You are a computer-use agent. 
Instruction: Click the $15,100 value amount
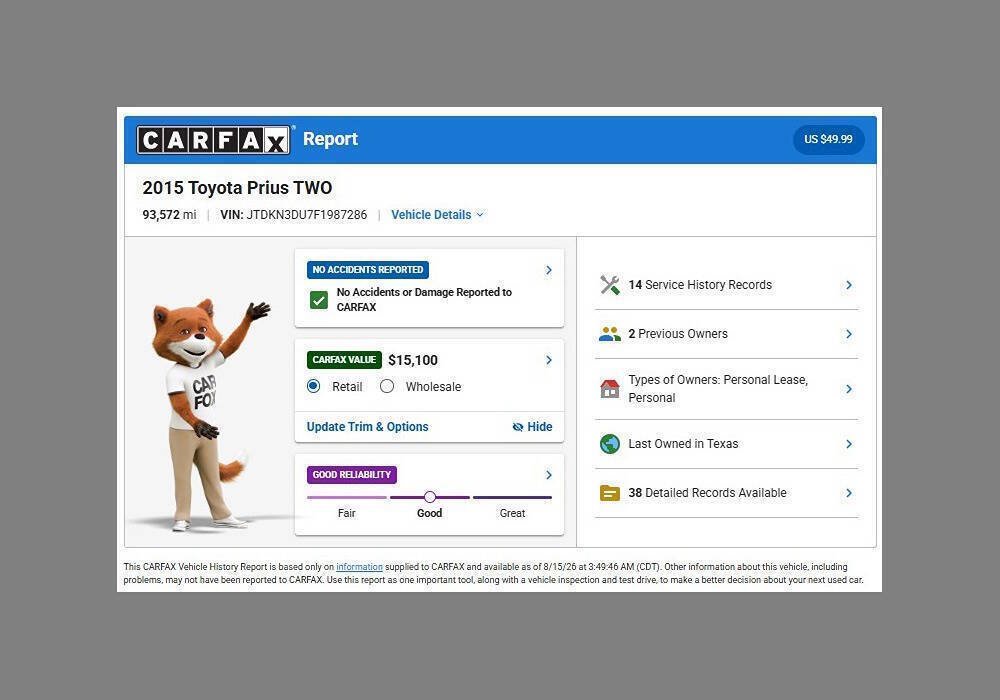coord(413,360)
